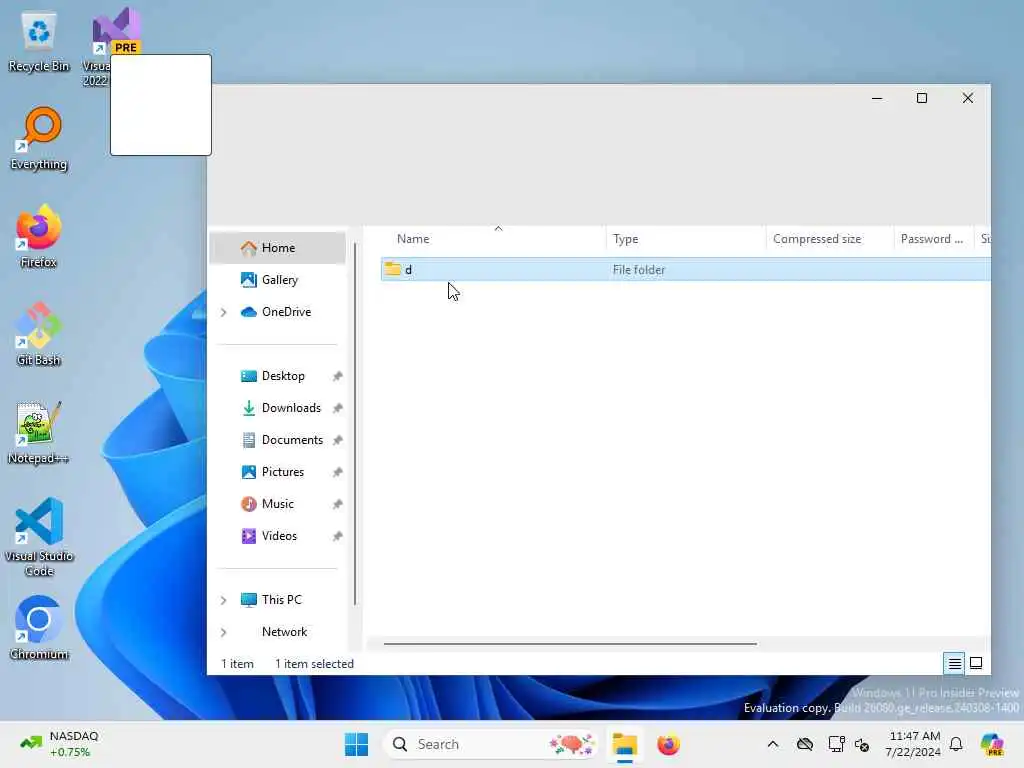Screen dimensions: 1024x768
Task: Click the OneDrive cloud tray icon
Action: click(x=805, y=744)
